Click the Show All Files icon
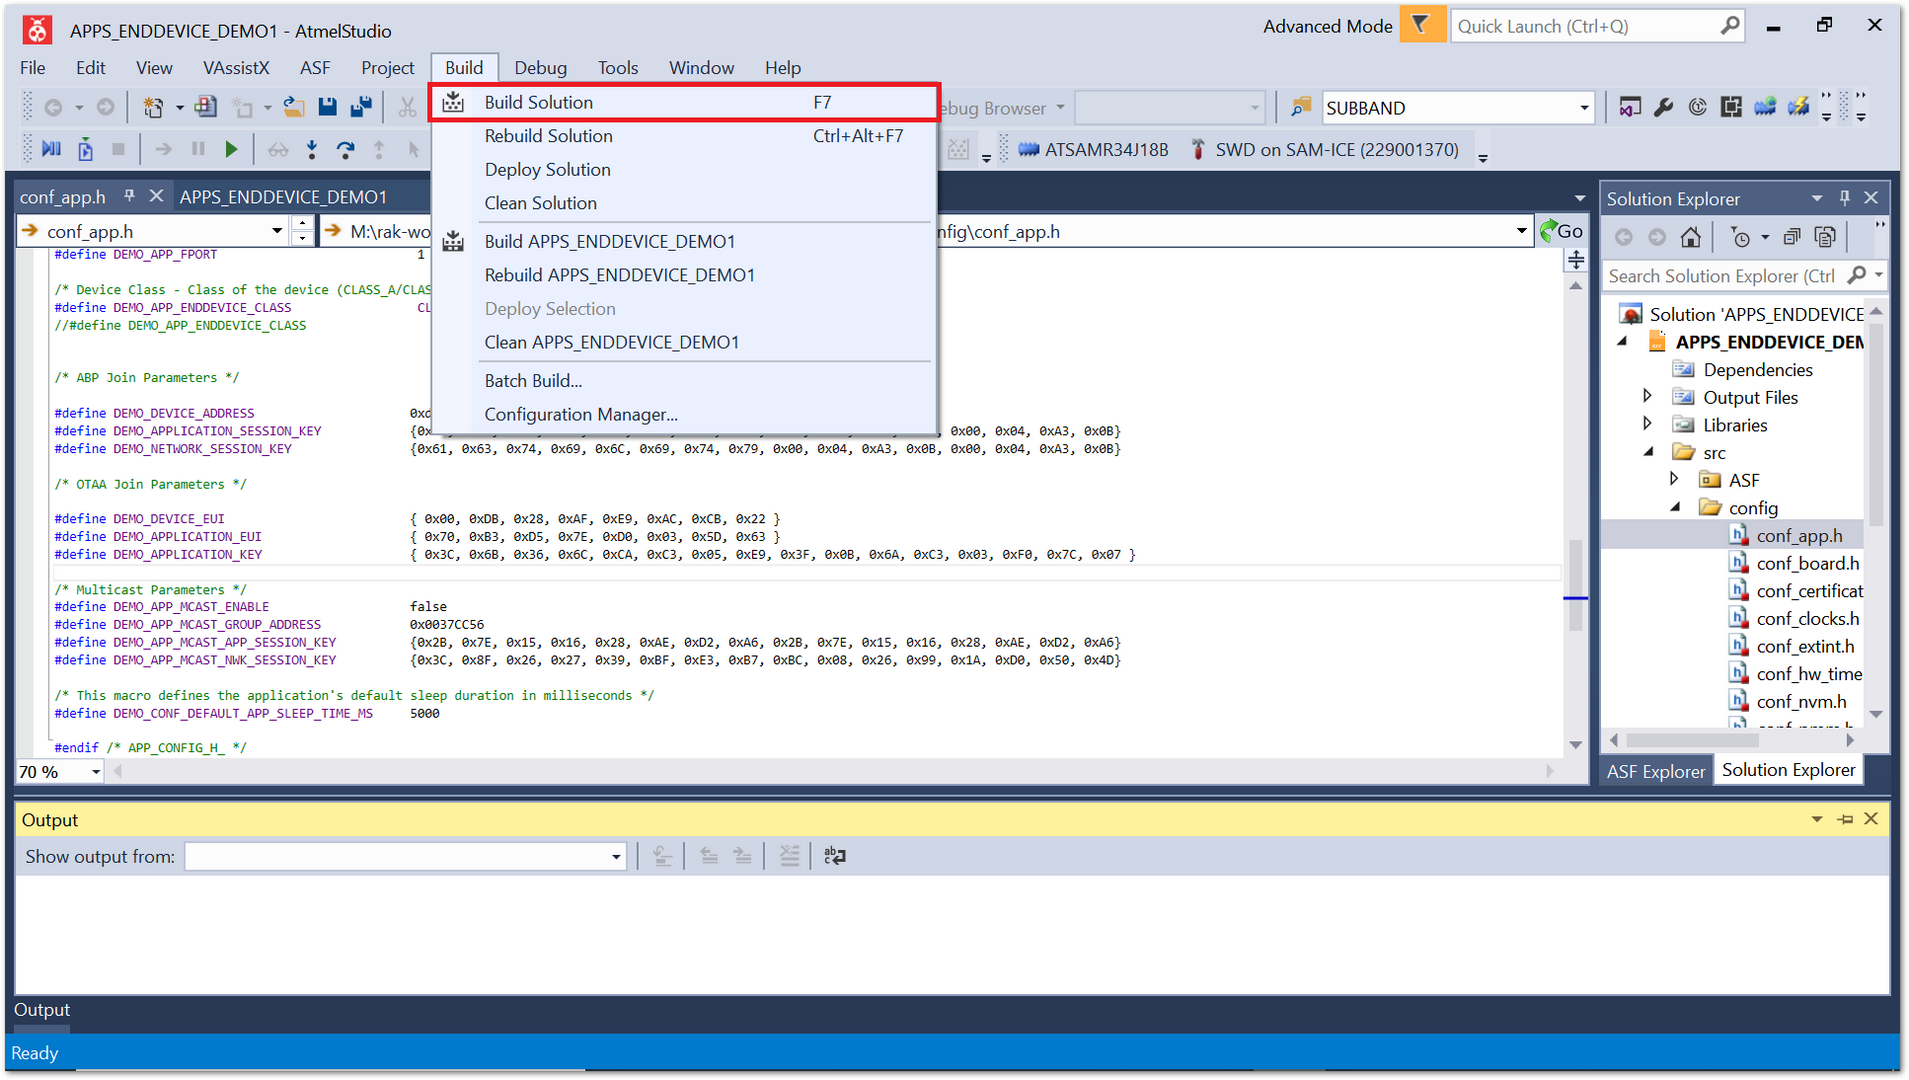This screenshot has height=1080, width=1909. coord(1825,237)
